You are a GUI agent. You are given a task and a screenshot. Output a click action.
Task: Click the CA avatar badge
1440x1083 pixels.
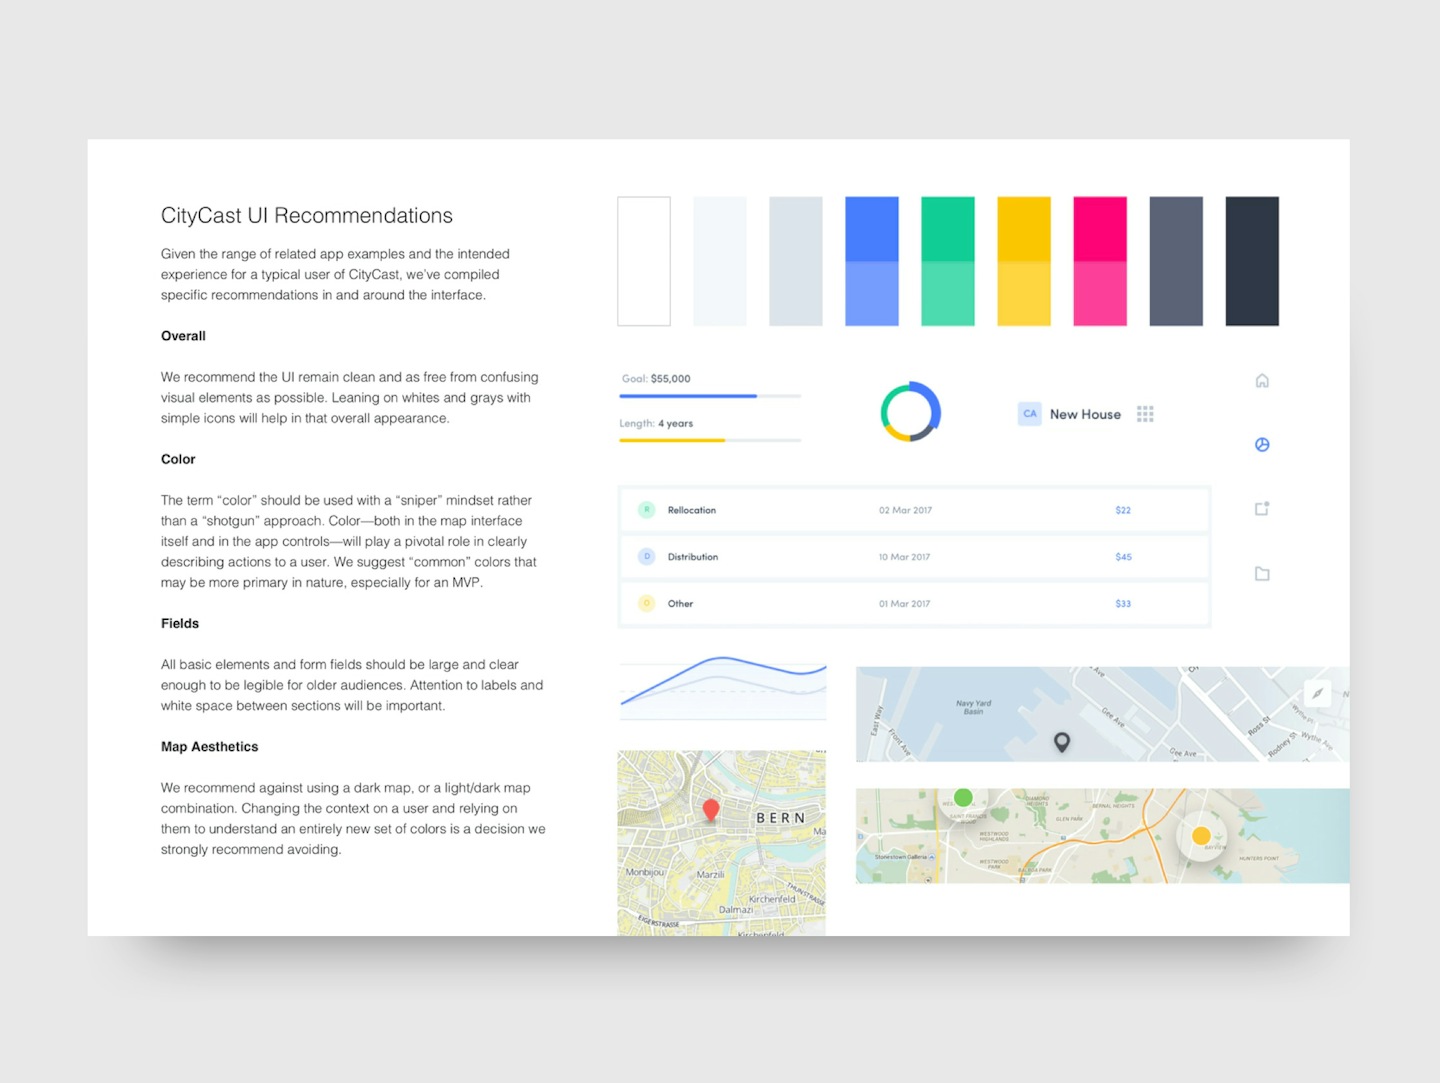(x=1030, y=414)
